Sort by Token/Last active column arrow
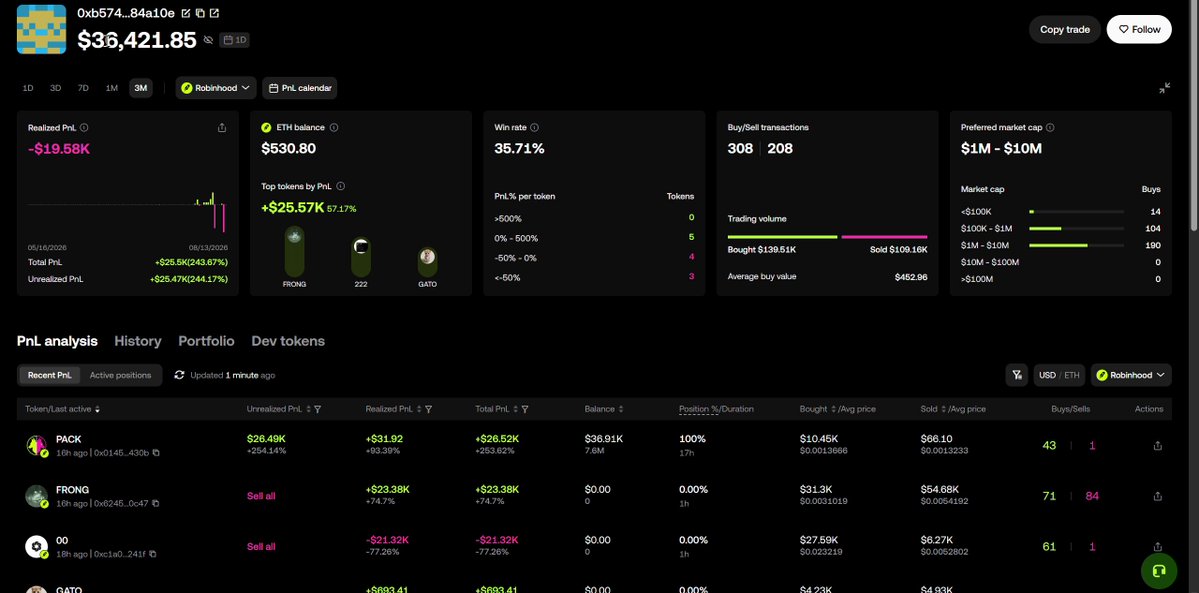 click(x=97, y=409)
